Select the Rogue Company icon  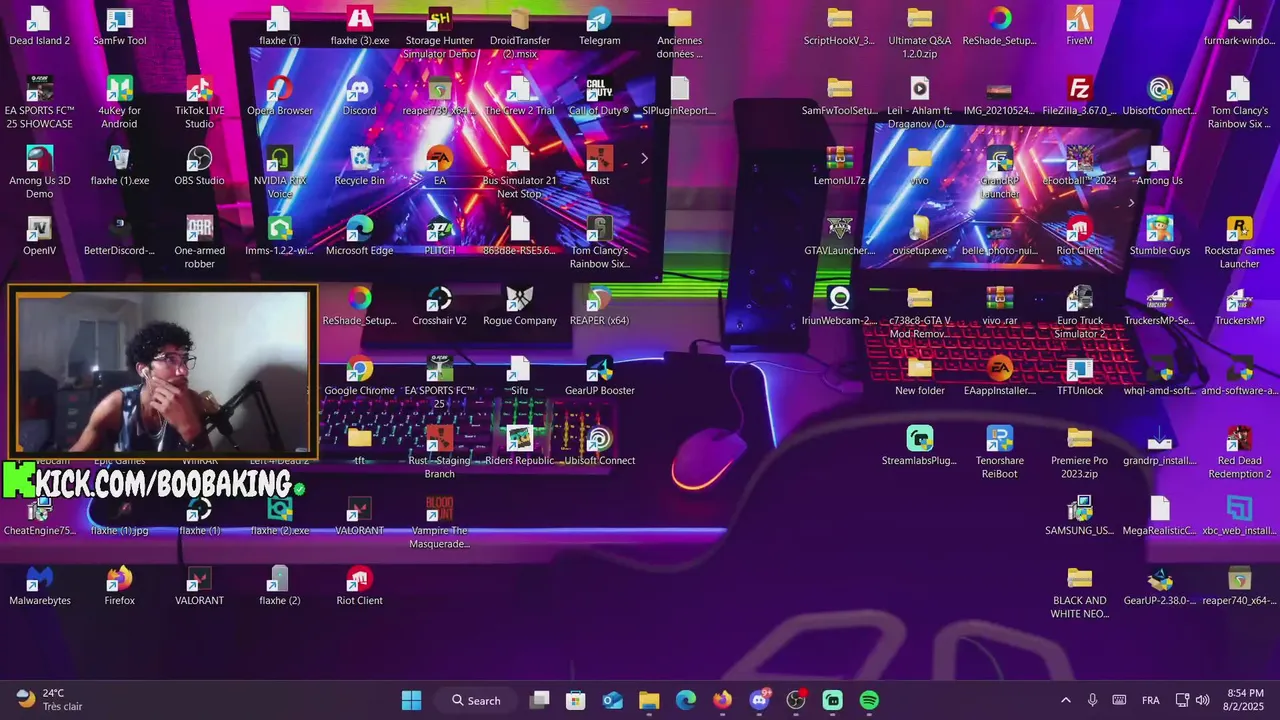pyautogui.click(x=520, y=307)
